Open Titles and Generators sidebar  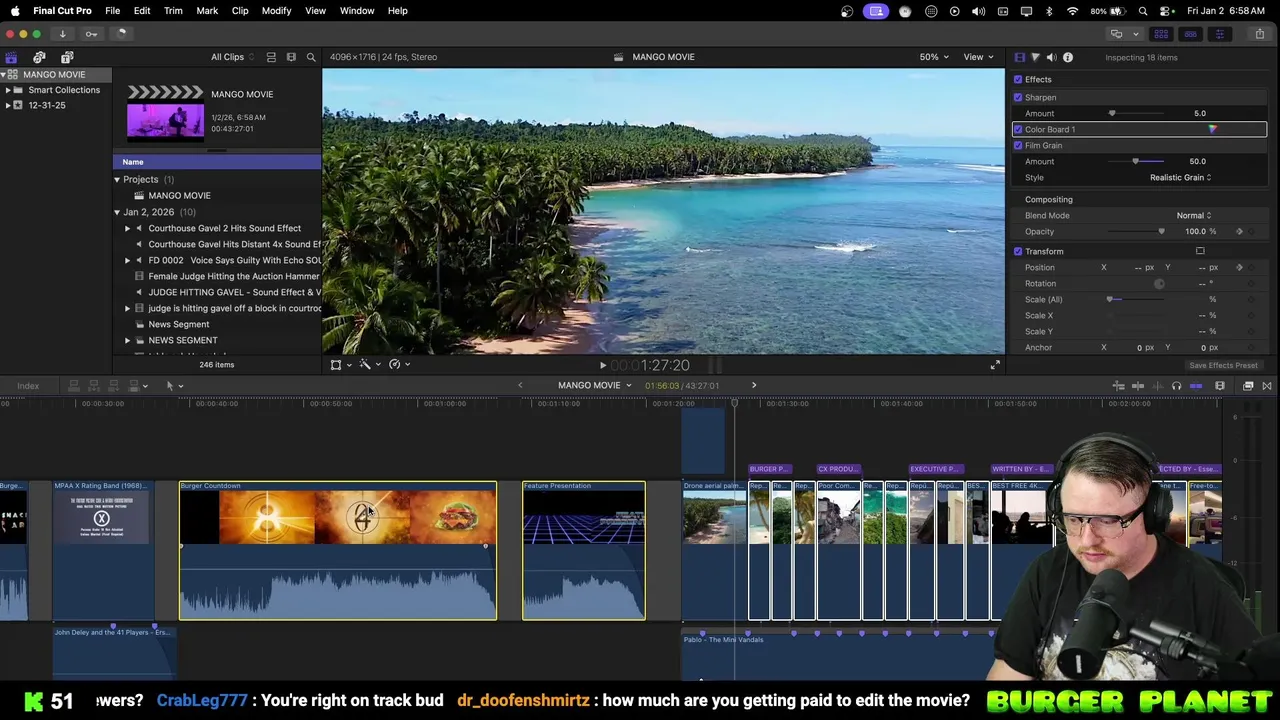[67, 57]
